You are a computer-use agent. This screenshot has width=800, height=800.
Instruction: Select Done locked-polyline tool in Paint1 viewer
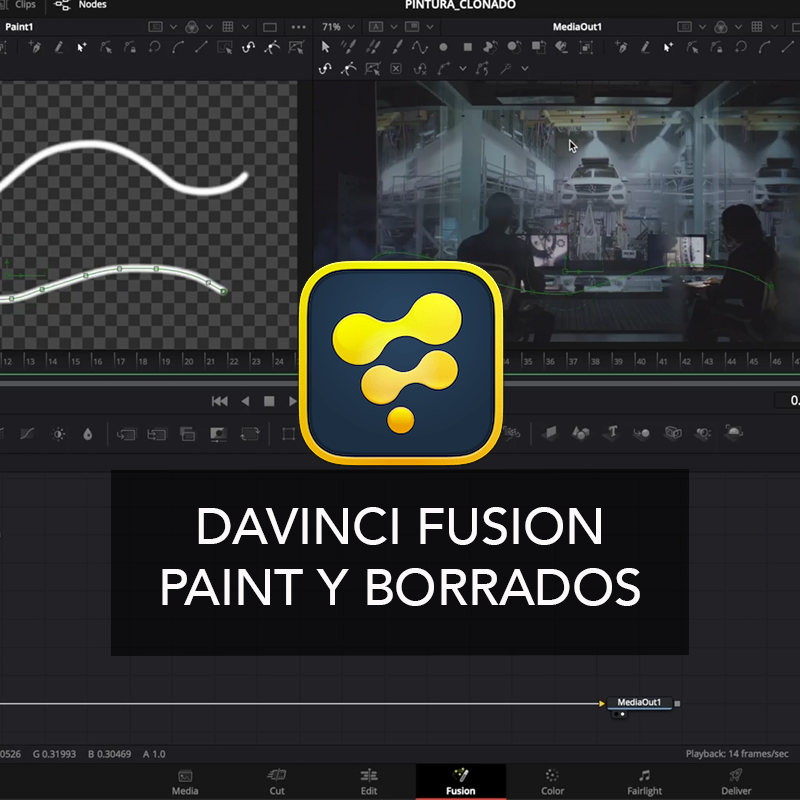tap(130, 47)
